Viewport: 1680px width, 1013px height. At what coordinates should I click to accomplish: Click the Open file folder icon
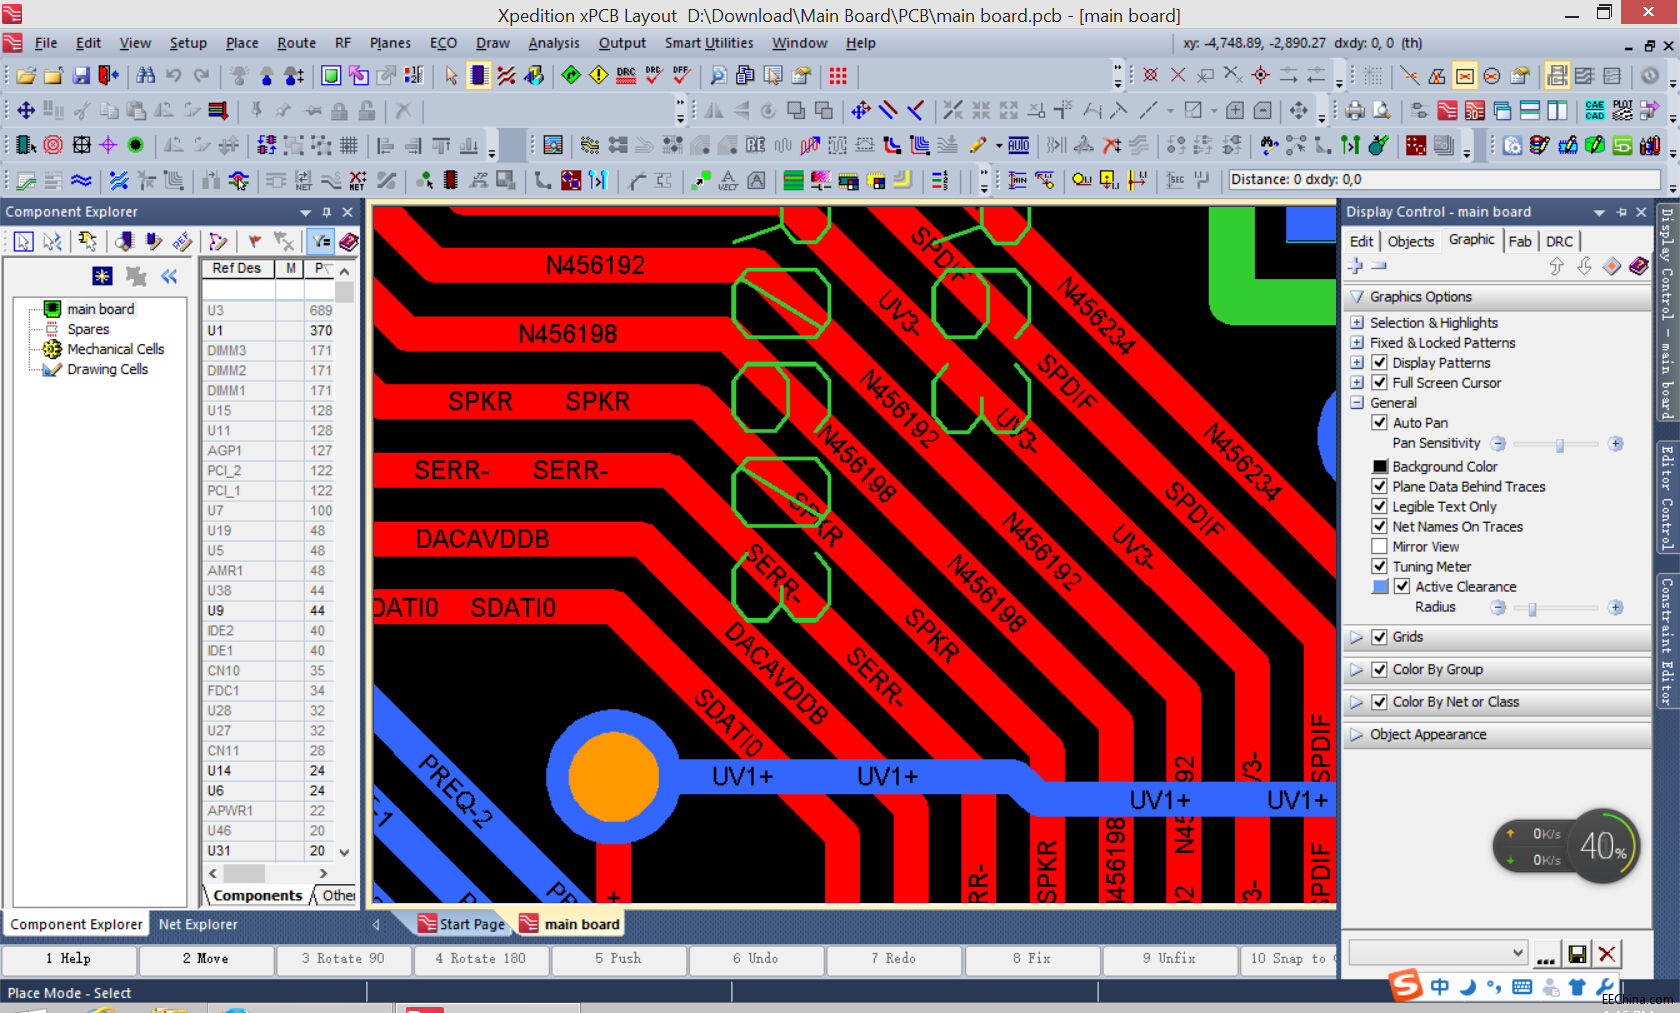tap(27, 76)
